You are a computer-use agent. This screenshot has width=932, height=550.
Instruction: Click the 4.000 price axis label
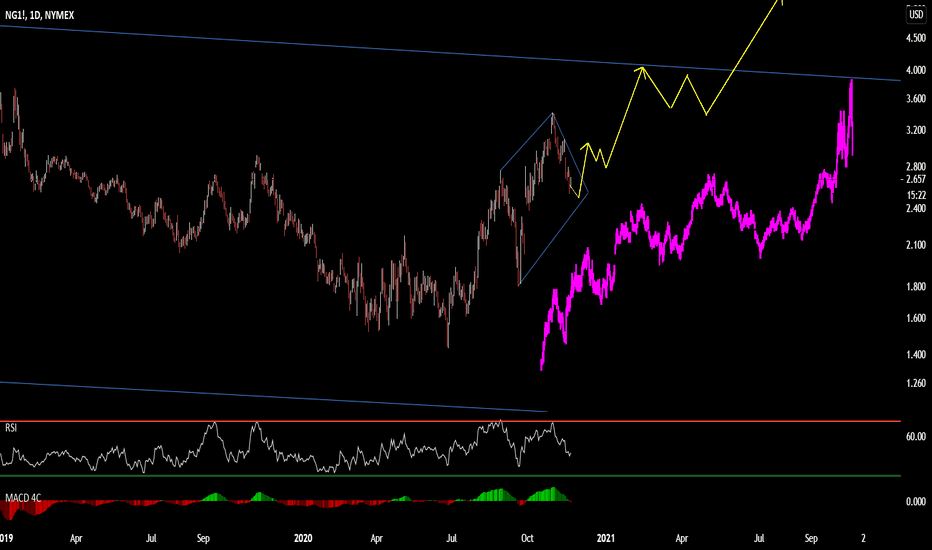[x=916, y=70]
